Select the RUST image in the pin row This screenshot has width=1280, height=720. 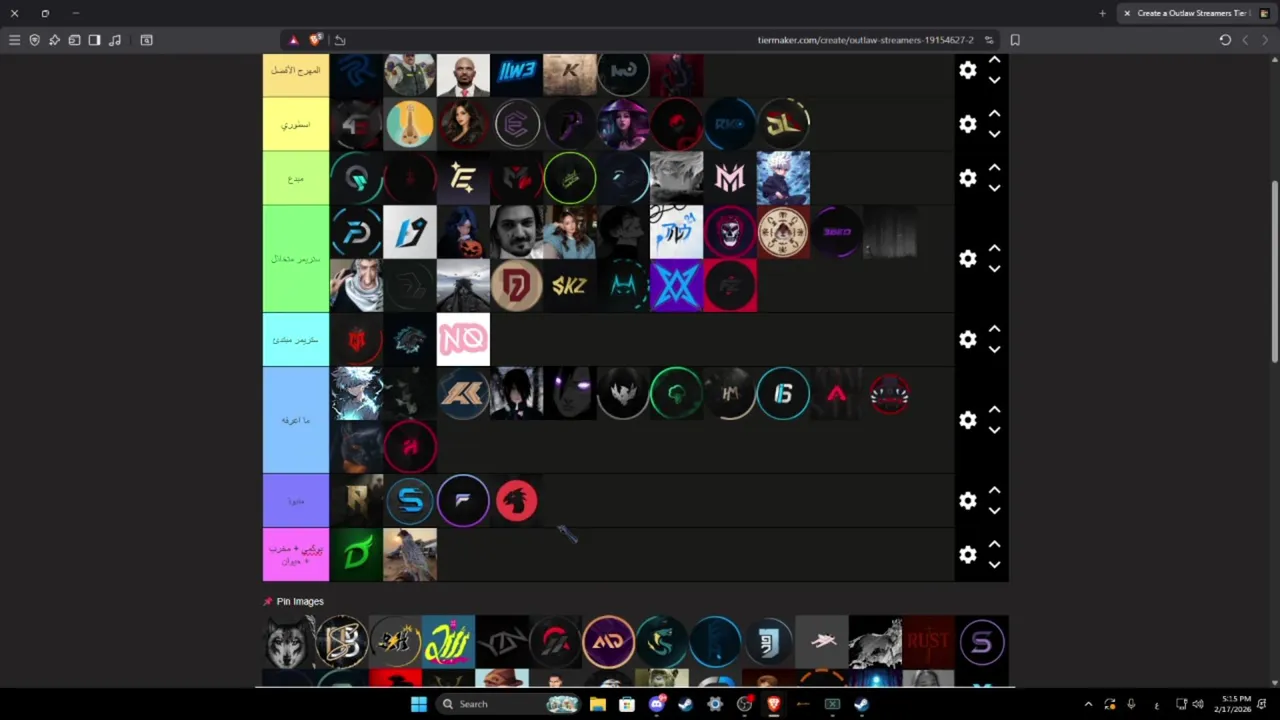click(x=928, y=642)
